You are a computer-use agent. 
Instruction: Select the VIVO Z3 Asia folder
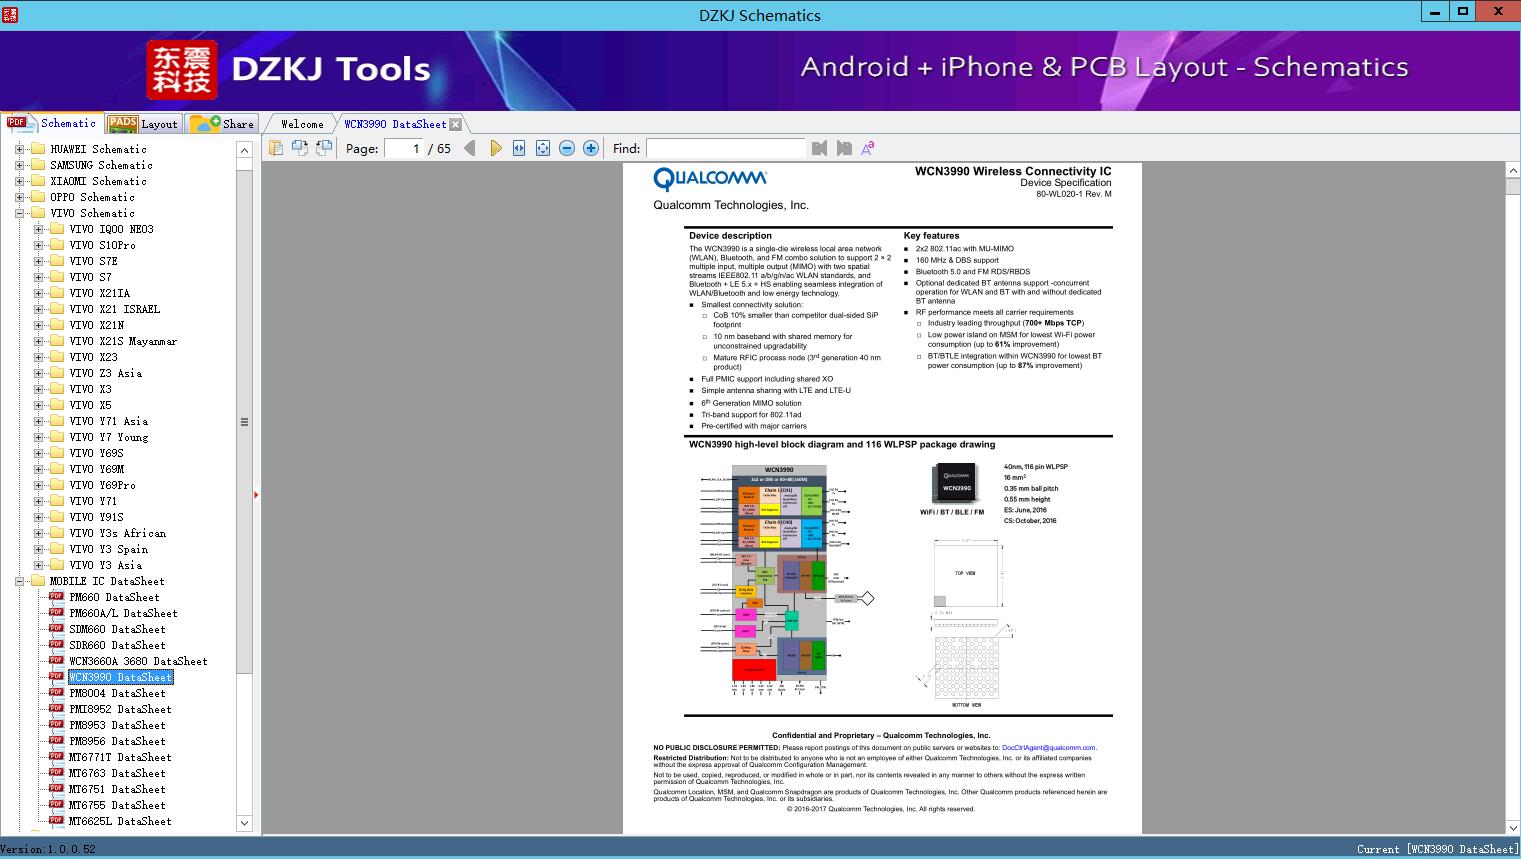[x=106, y=373]
